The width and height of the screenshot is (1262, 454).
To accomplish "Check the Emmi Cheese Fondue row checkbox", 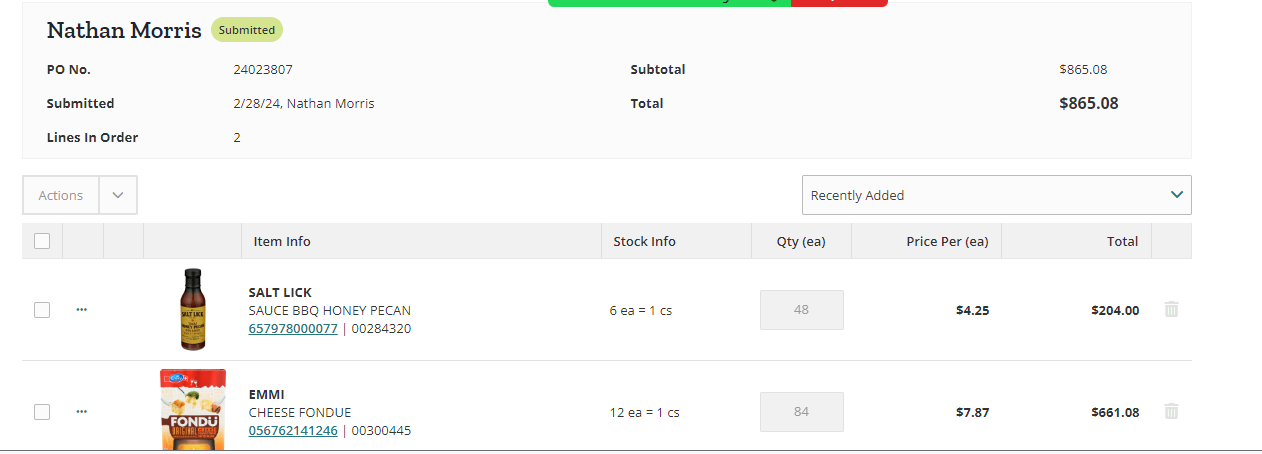I will (x=42, y=411).
